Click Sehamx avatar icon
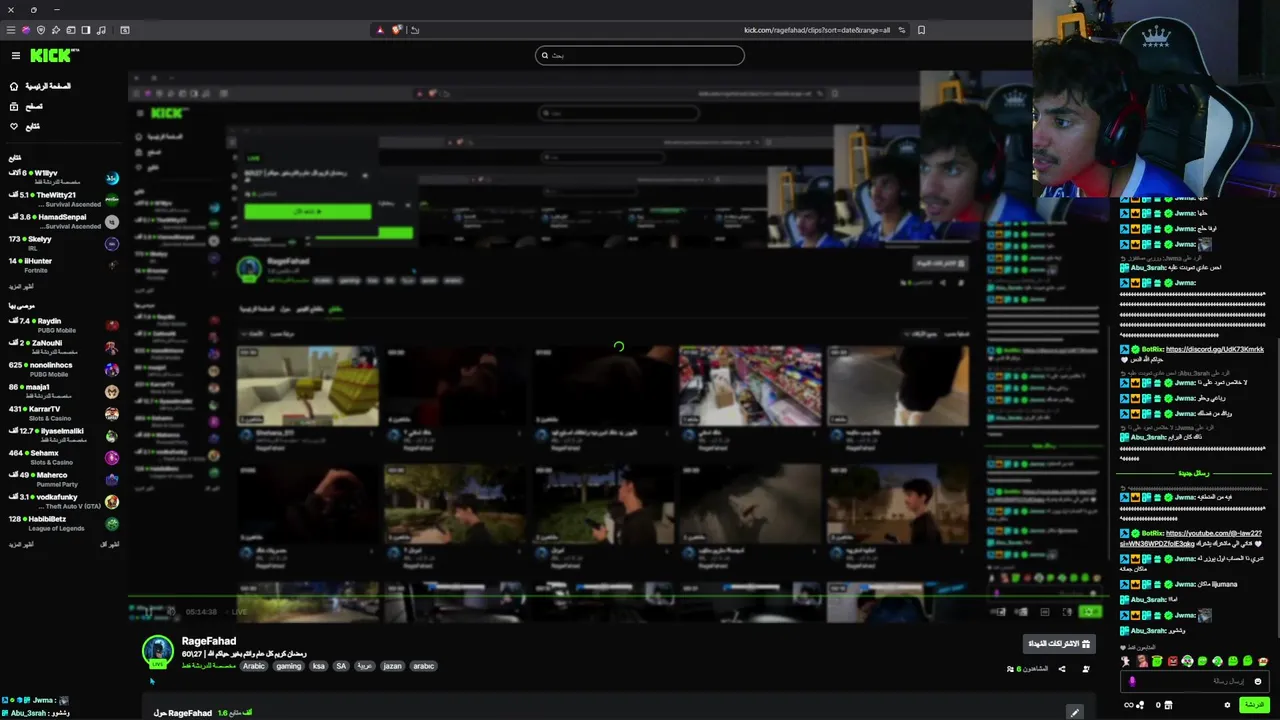This screenshot has height=720, width=1280. (x=112, y=457)
